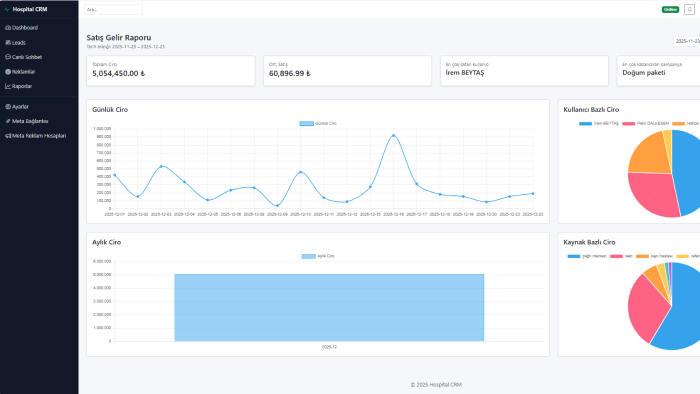Toggle the pink web legend swatch
The height and width of the screenshot is (394, 700).
pyautogui.click(x=616, y=256)
